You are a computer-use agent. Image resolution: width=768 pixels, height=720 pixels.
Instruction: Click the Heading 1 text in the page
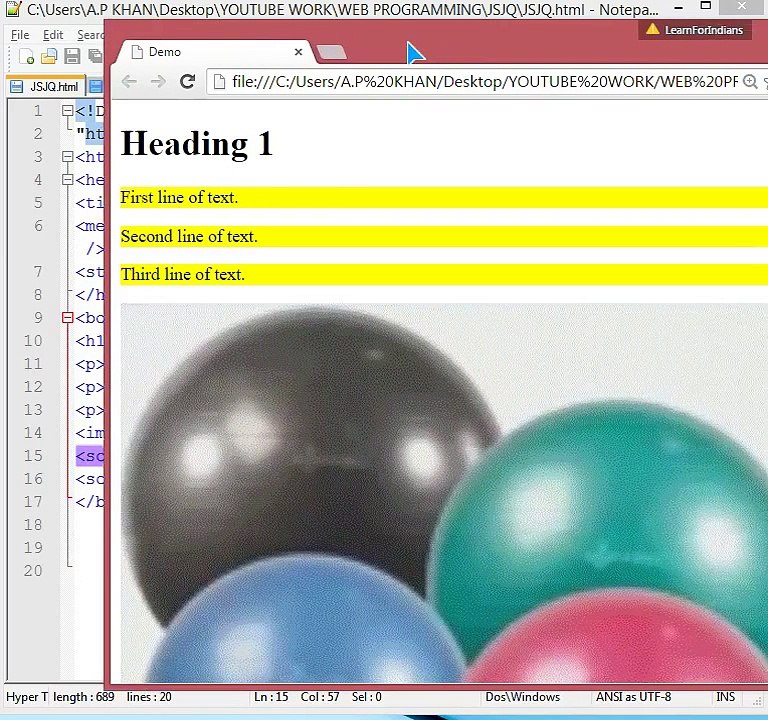point(196,144)
